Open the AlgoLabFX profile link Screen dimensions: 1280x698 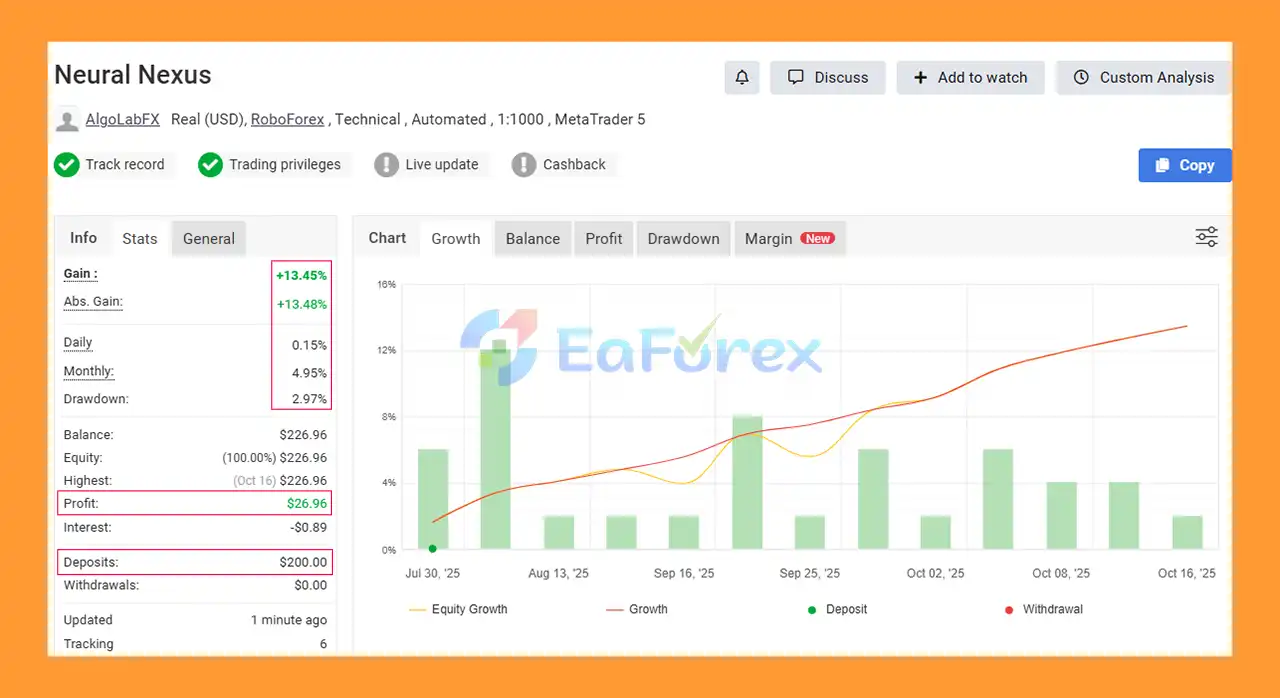tap(122, 120)
